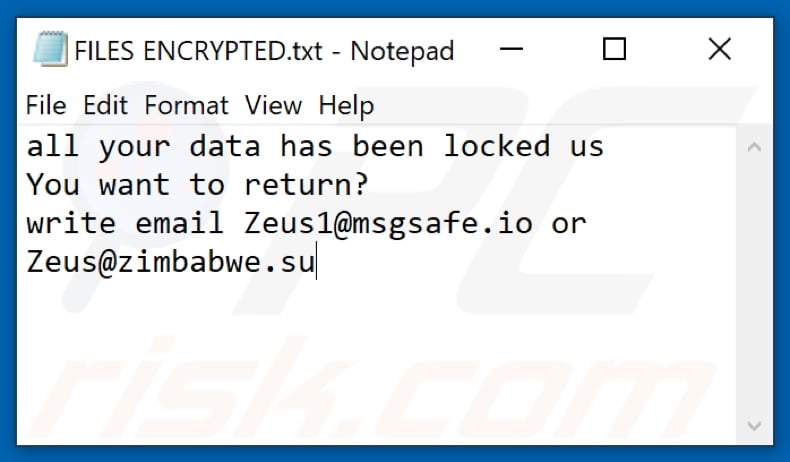Image resolution: width=790 pixels, height=462 pixels.
Task: Maximize the Notepad window
Action: (615, 49)
